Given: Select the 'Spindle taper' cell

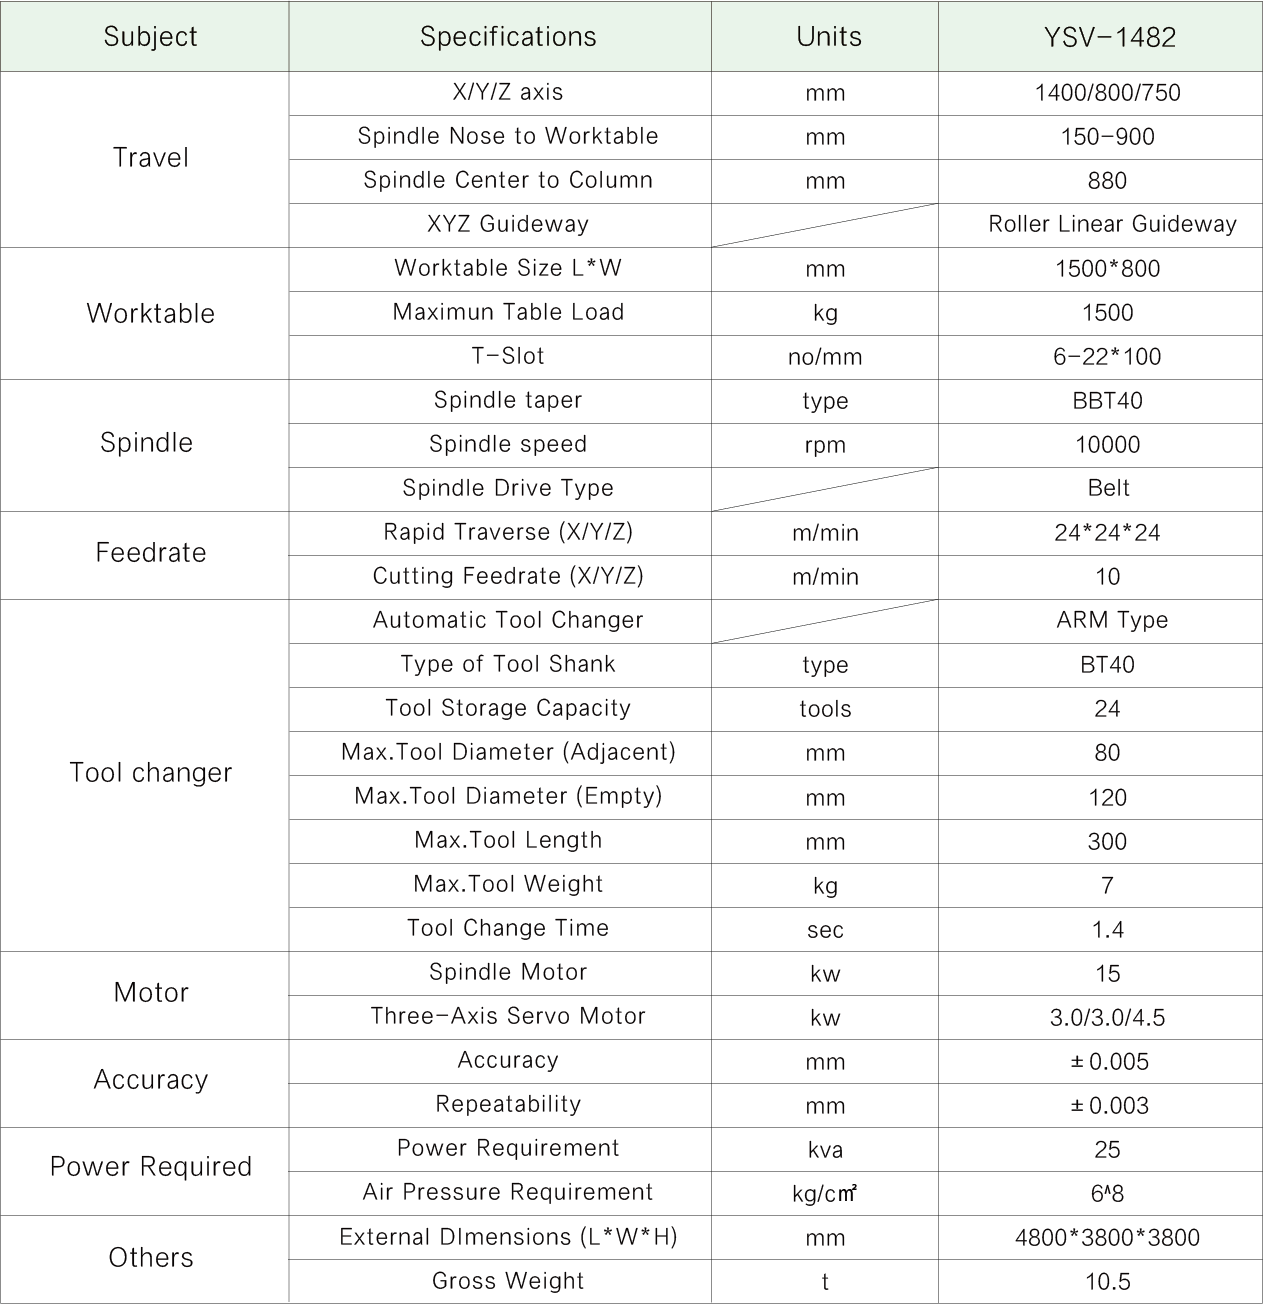Looking at the screenshot, I should pos(500,401).
